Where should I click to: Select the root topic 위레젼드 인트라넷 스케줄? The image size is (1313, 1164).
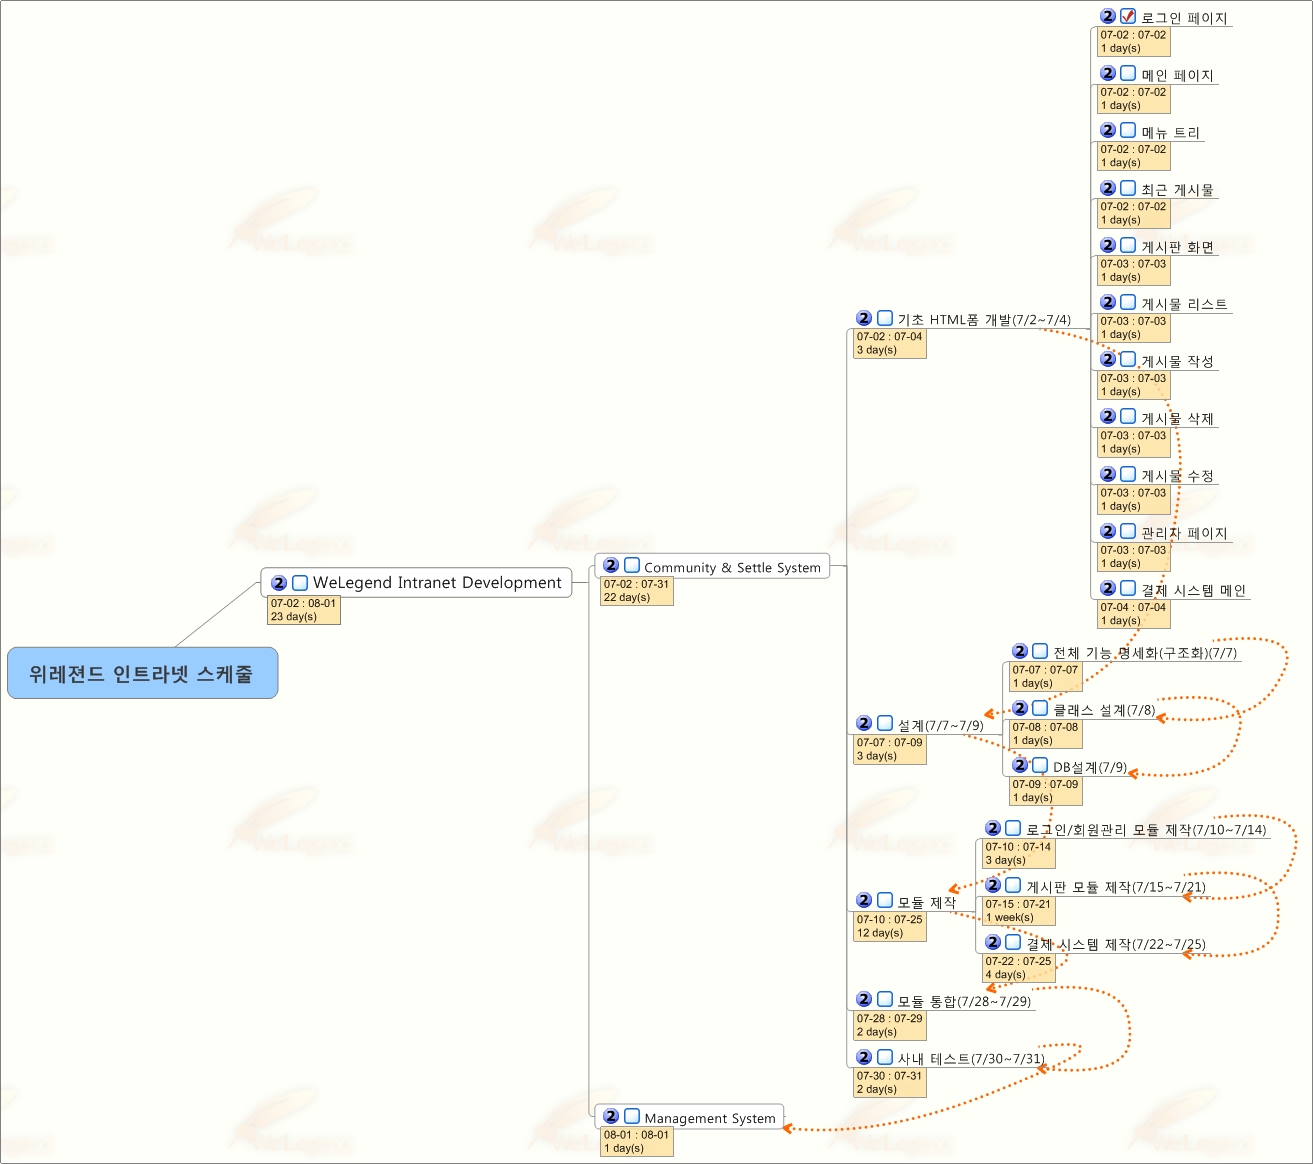click(x=142, y=673)
